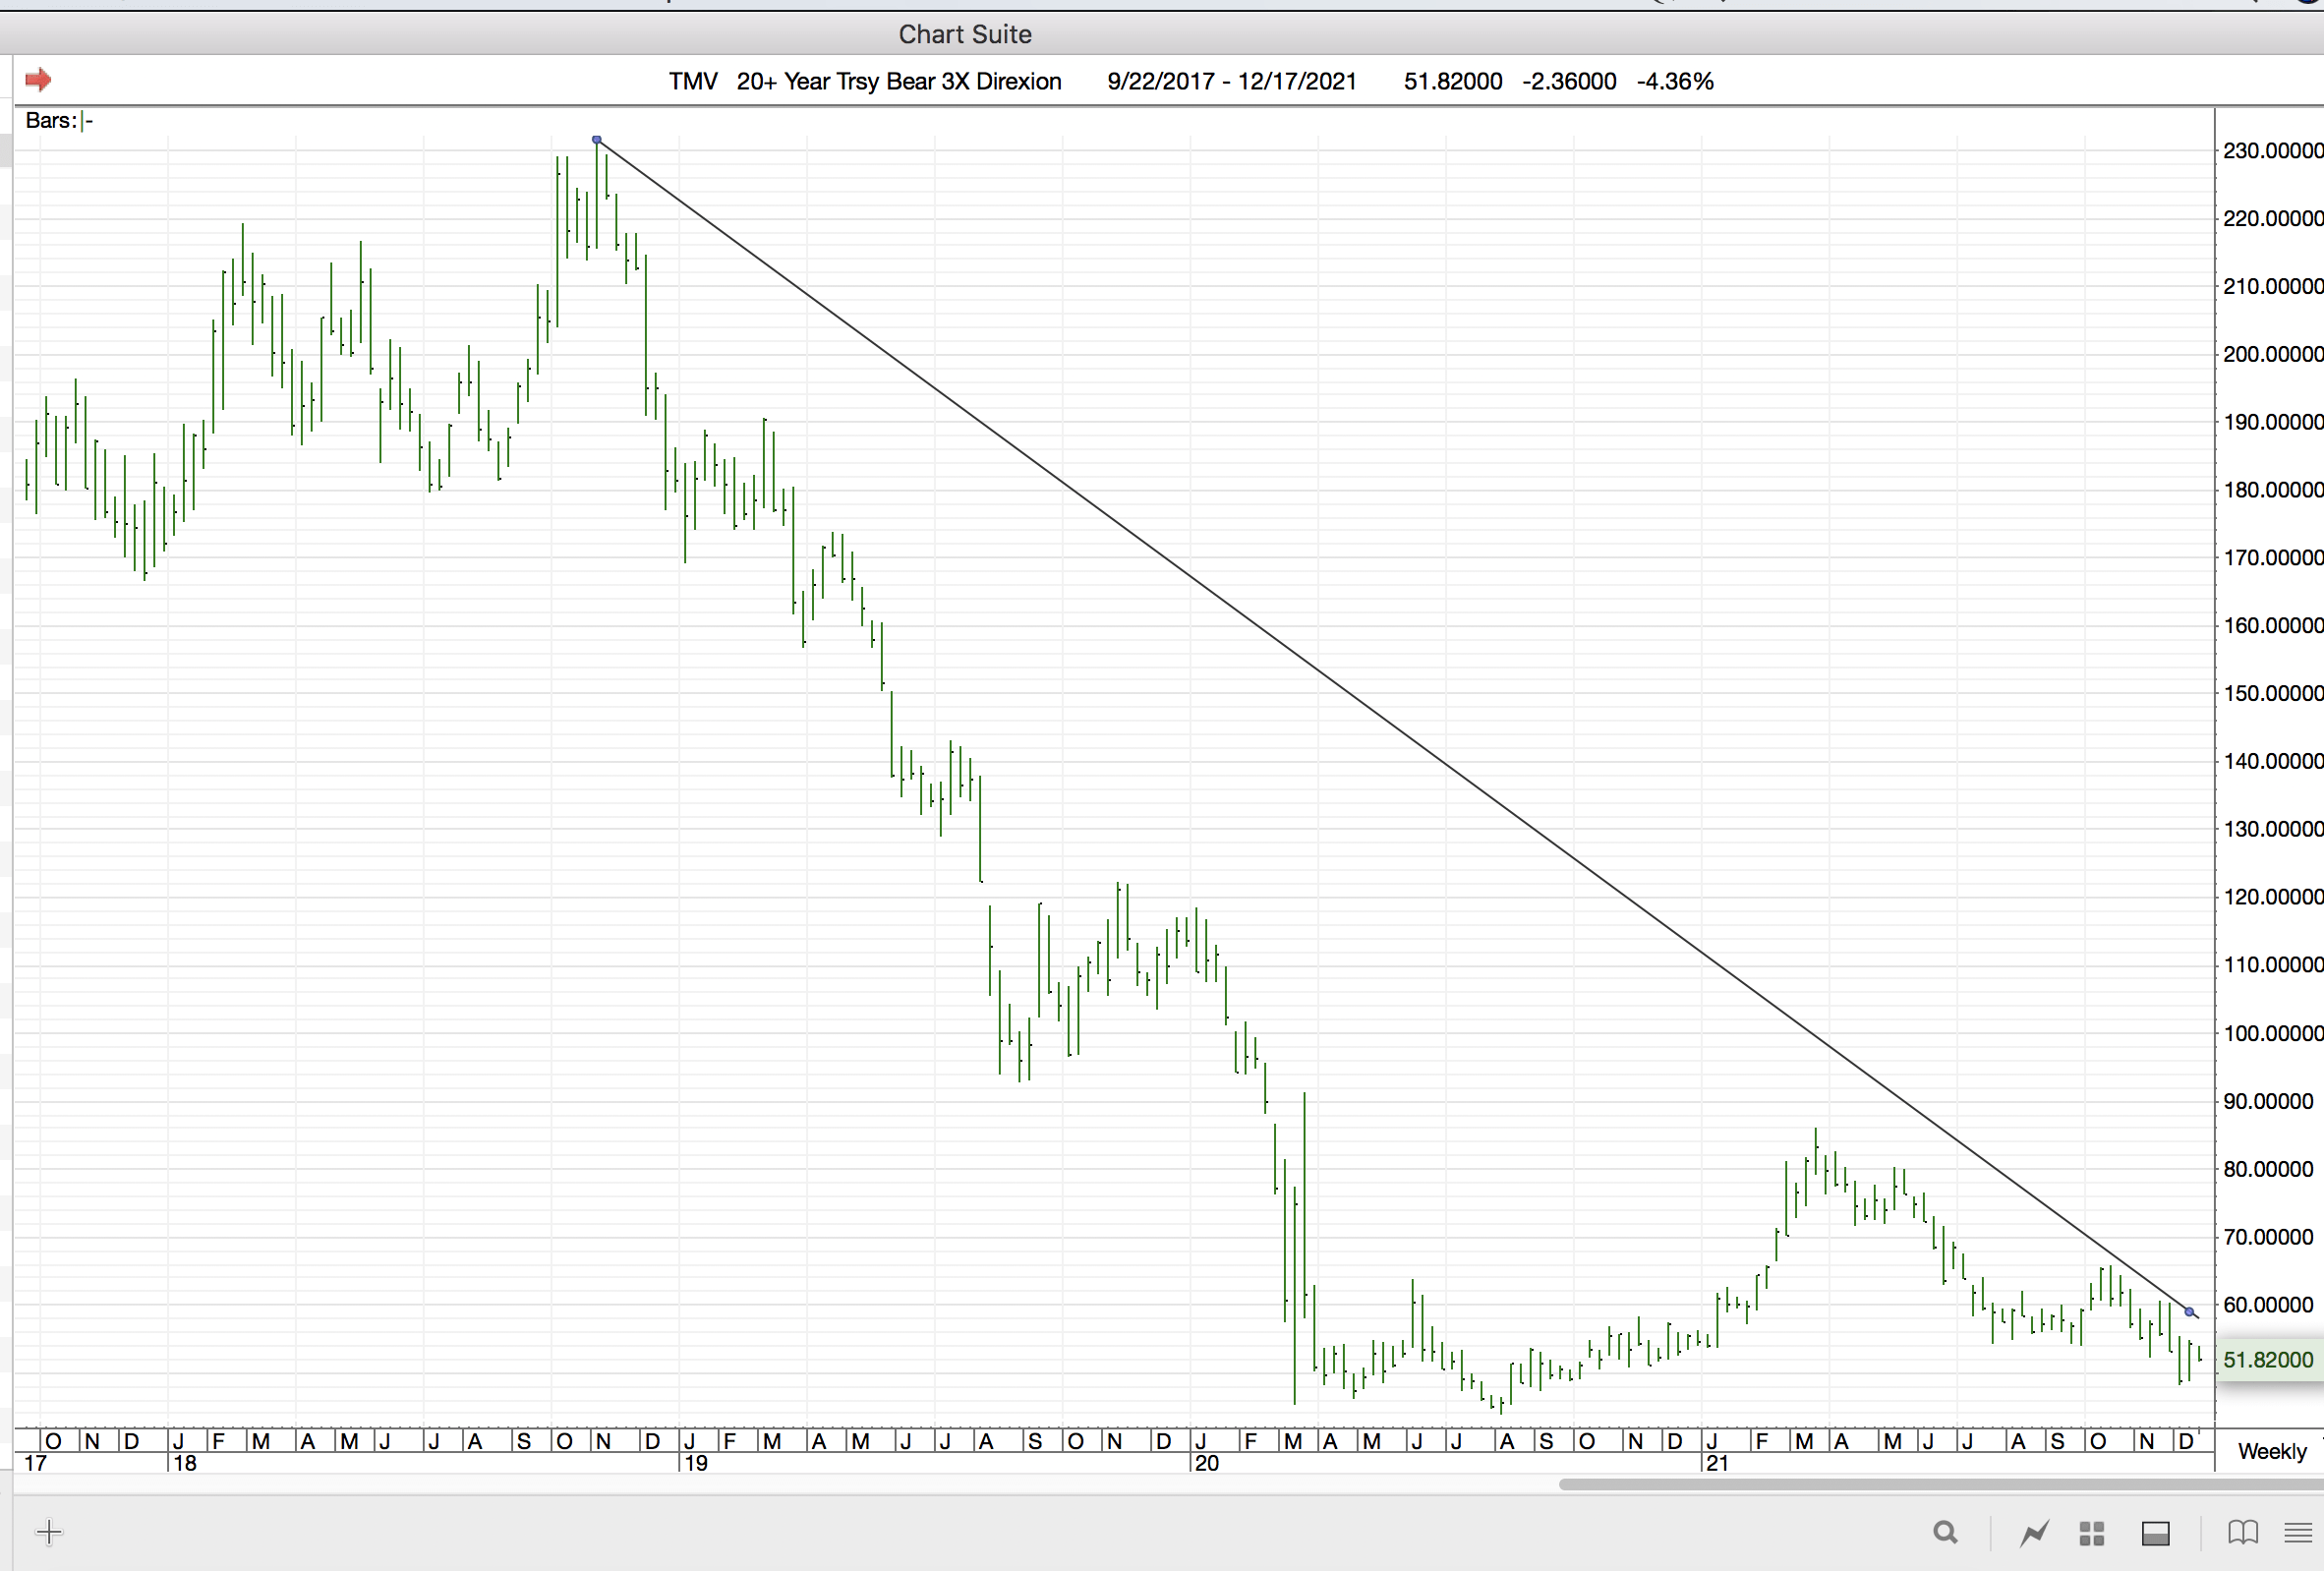The width and height of the screenshot is (2324, 1571).
Task: Click the TMV ticker symbol
Action: pos(693,81)
